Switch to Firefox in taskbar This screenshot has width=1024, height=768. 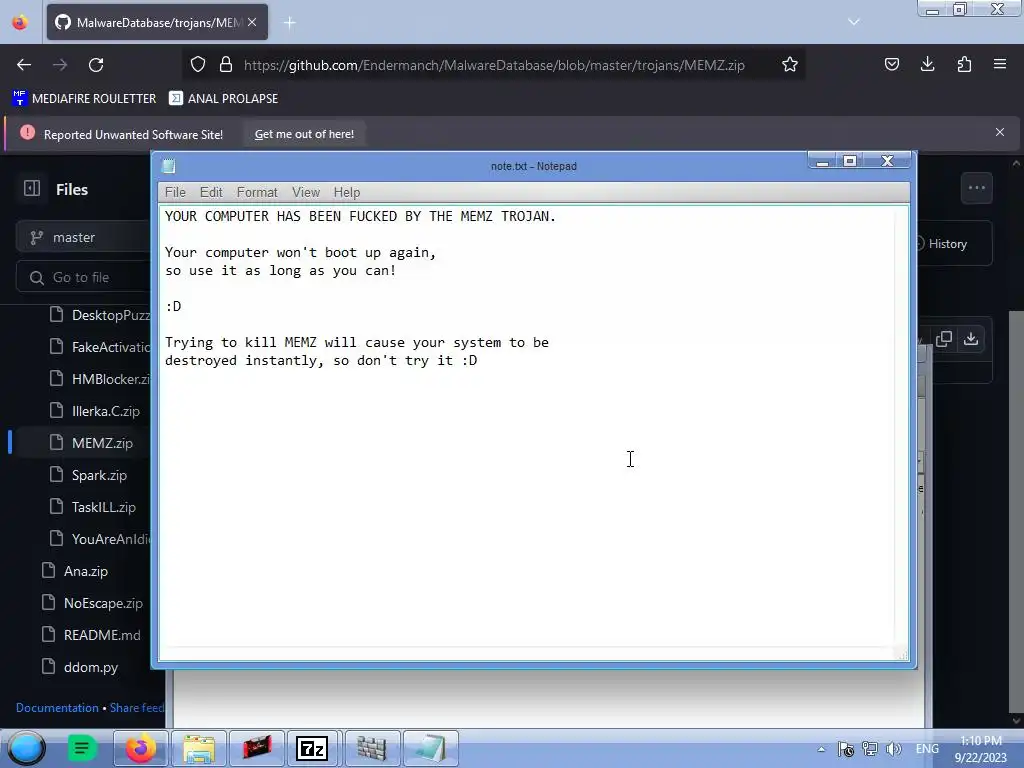click(x=140, y=748)
